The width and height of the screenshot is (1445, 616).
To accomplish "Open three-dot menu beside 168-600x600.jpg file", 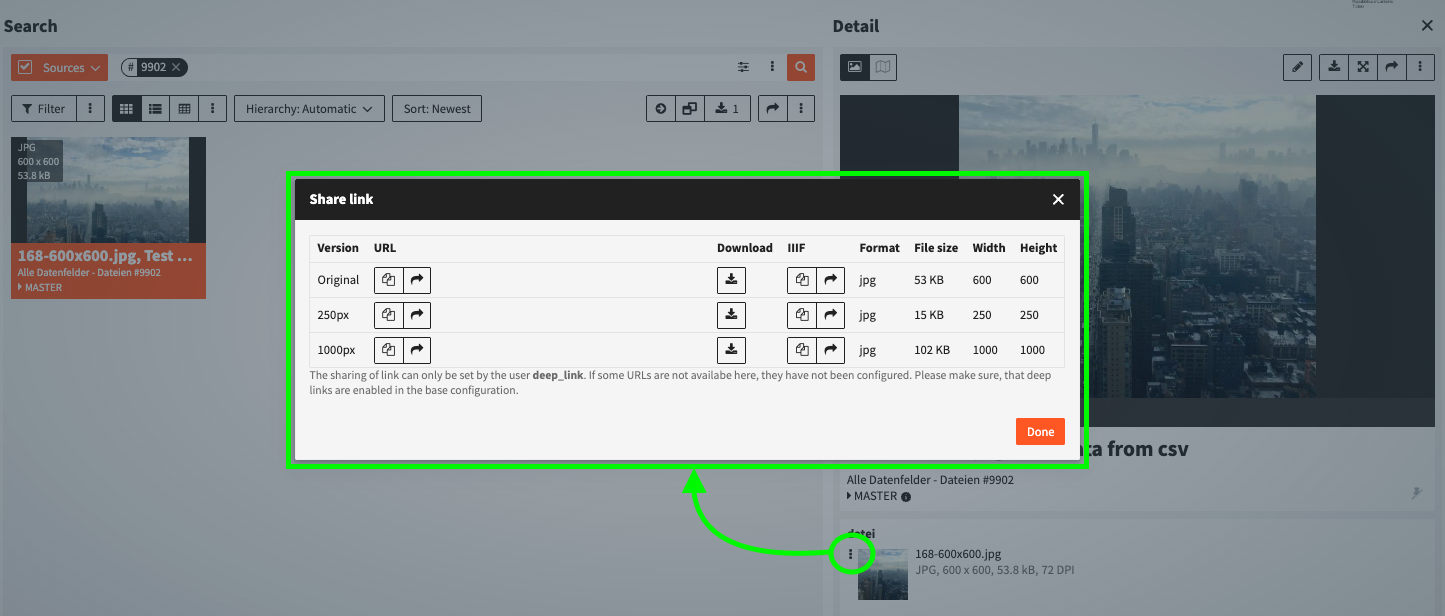I will point(851,554).
